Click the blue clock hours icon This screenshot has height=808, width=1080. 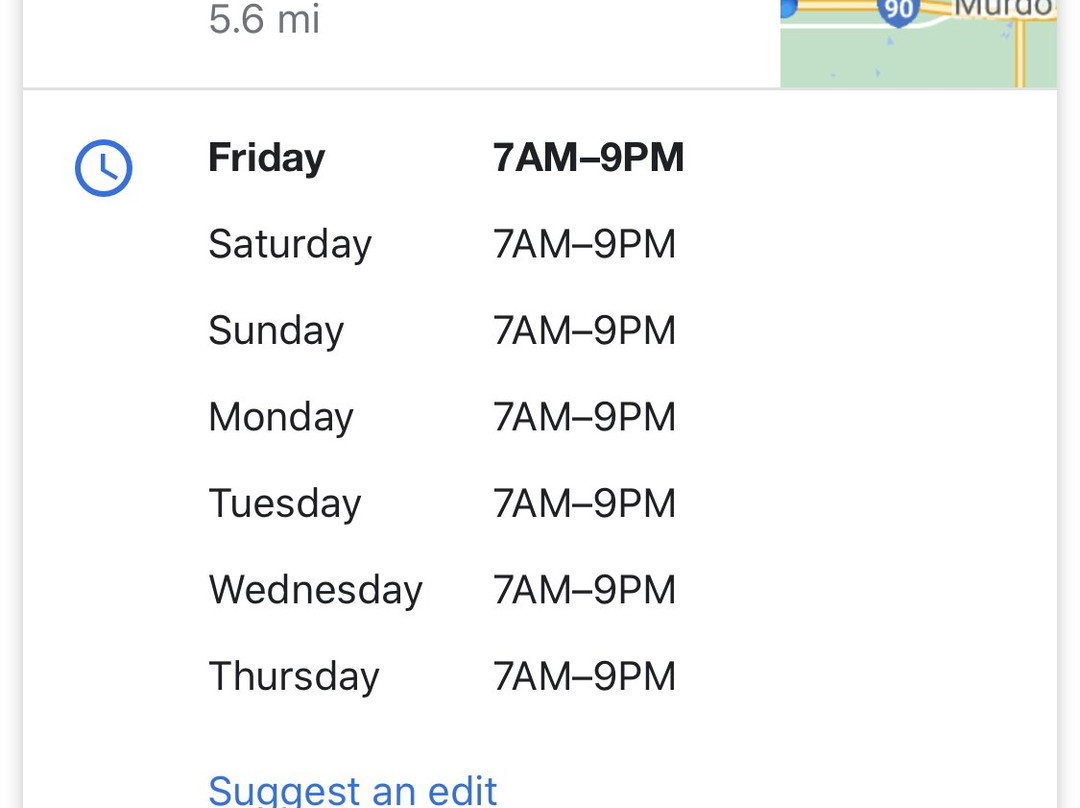coord(103,168)
